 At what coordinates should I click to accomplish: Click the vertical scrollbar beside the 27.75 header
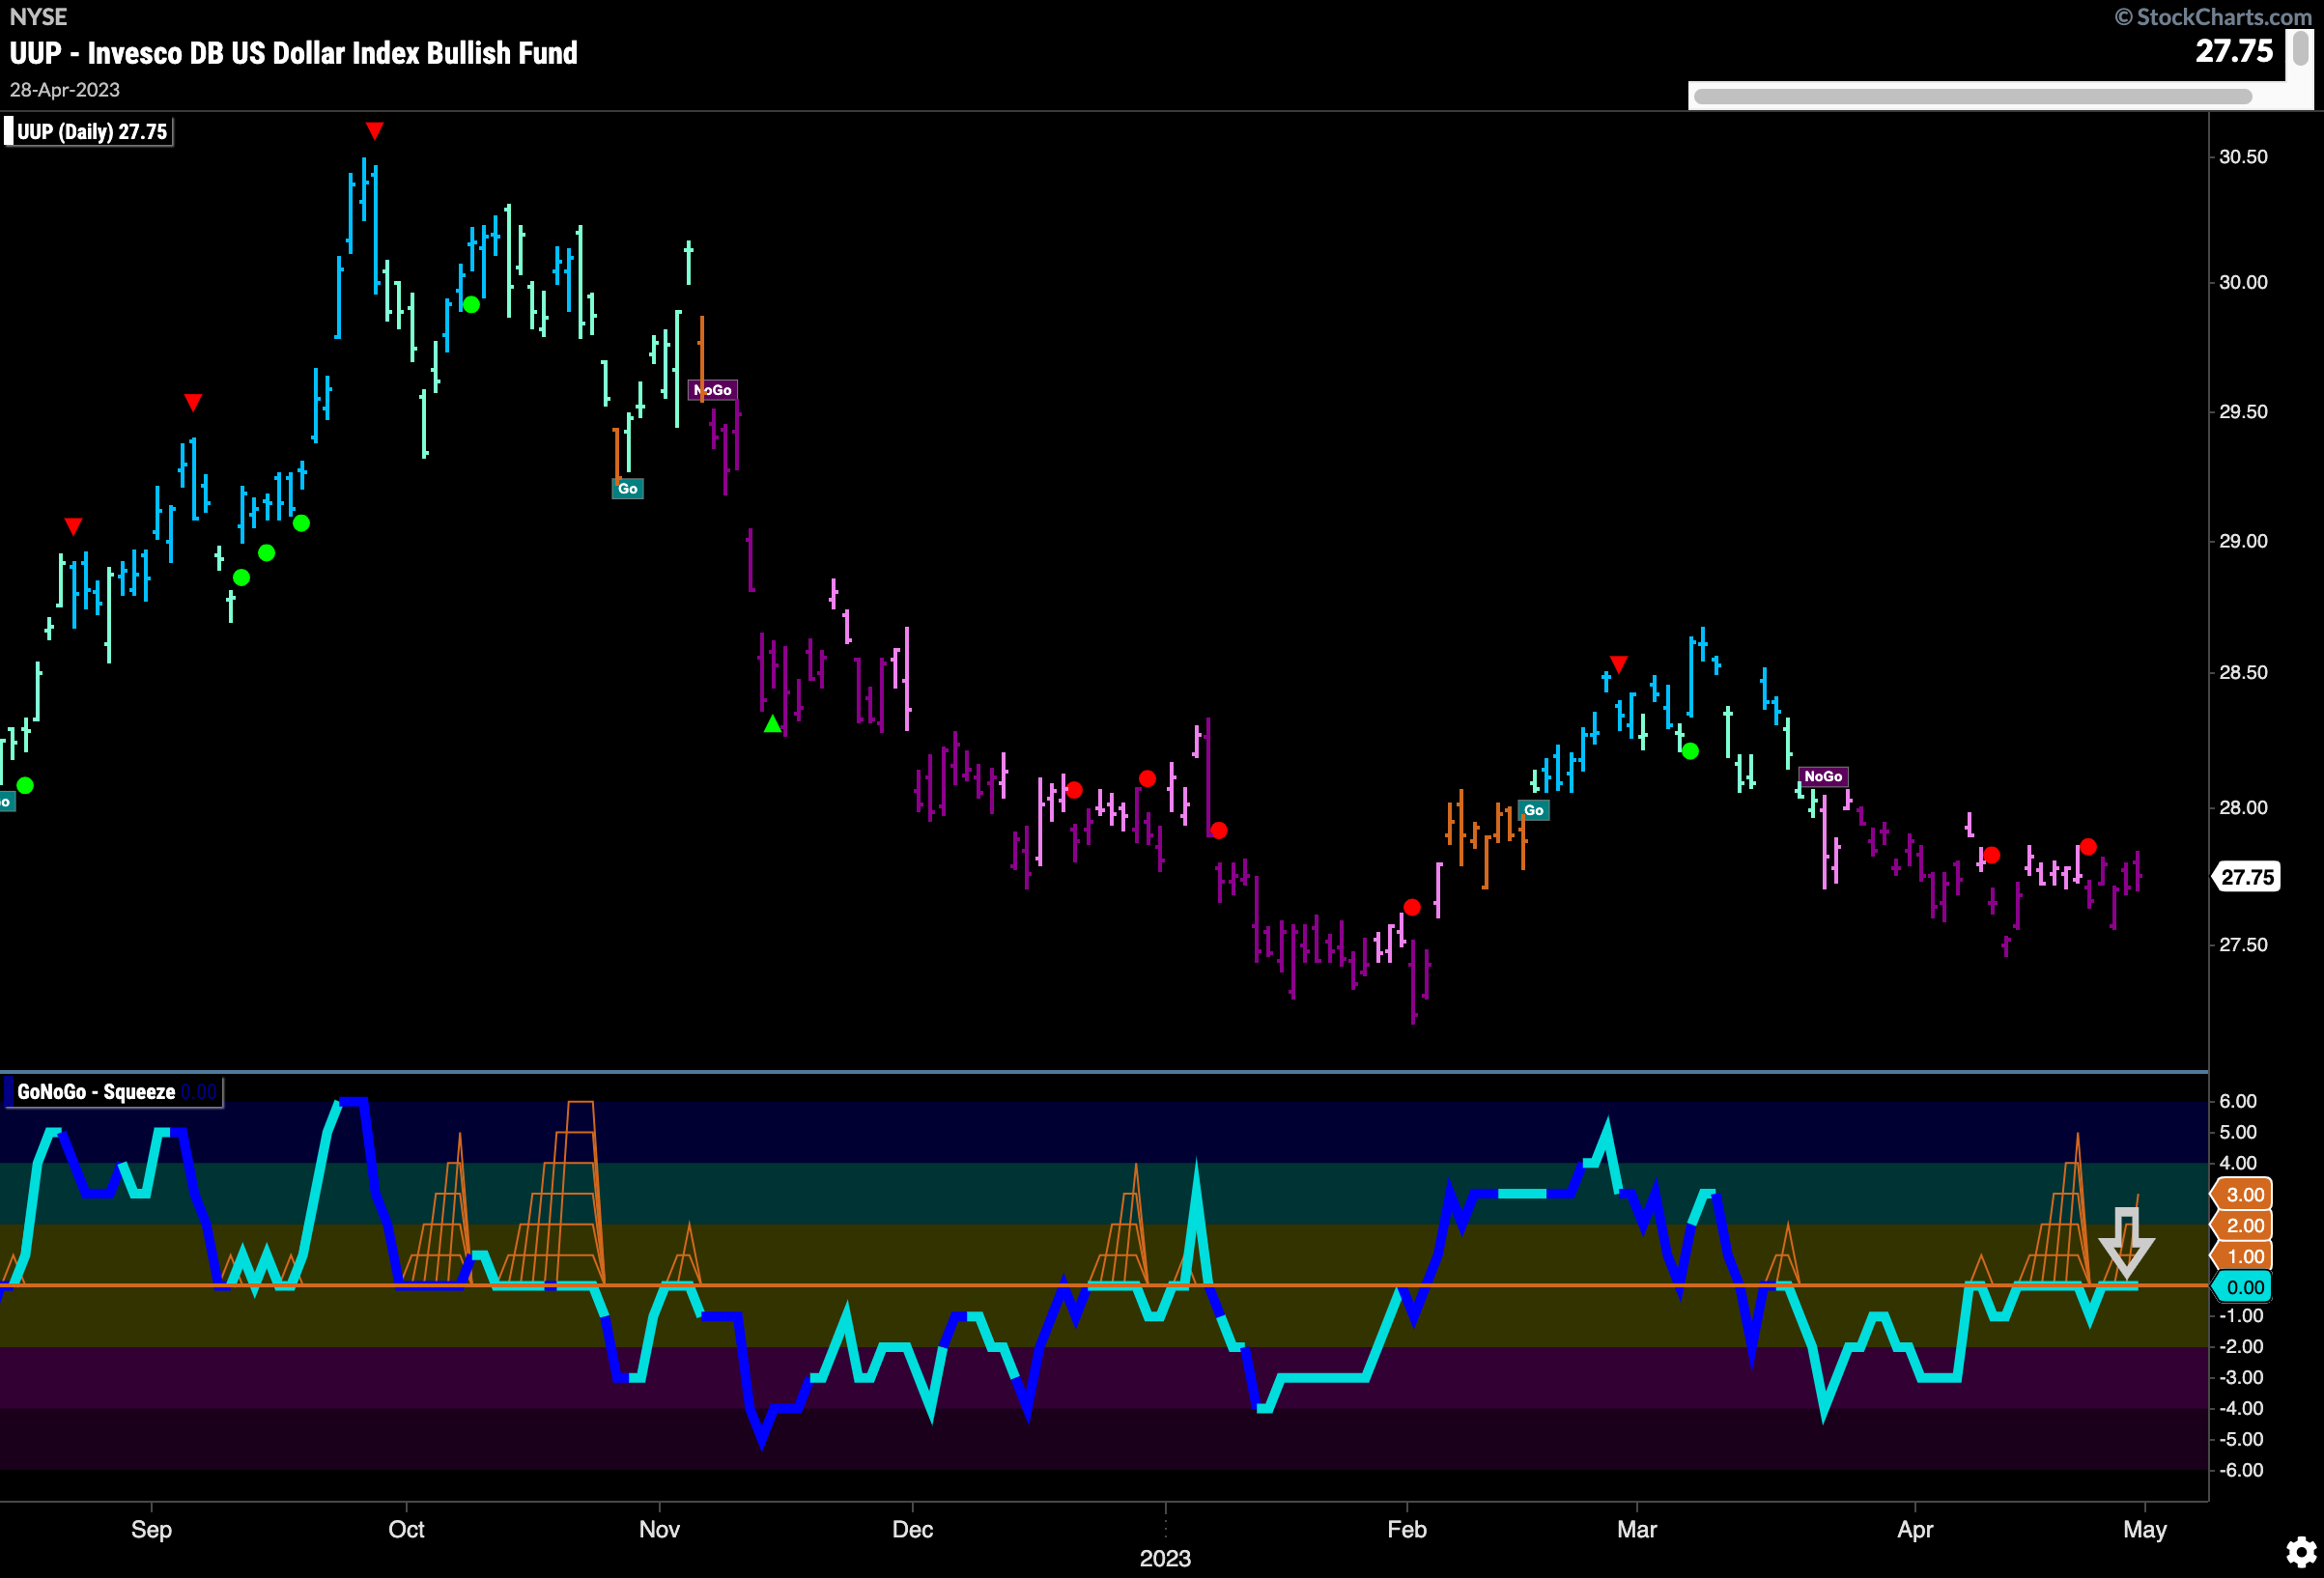pyautogui.click(x=2300, y=48)
